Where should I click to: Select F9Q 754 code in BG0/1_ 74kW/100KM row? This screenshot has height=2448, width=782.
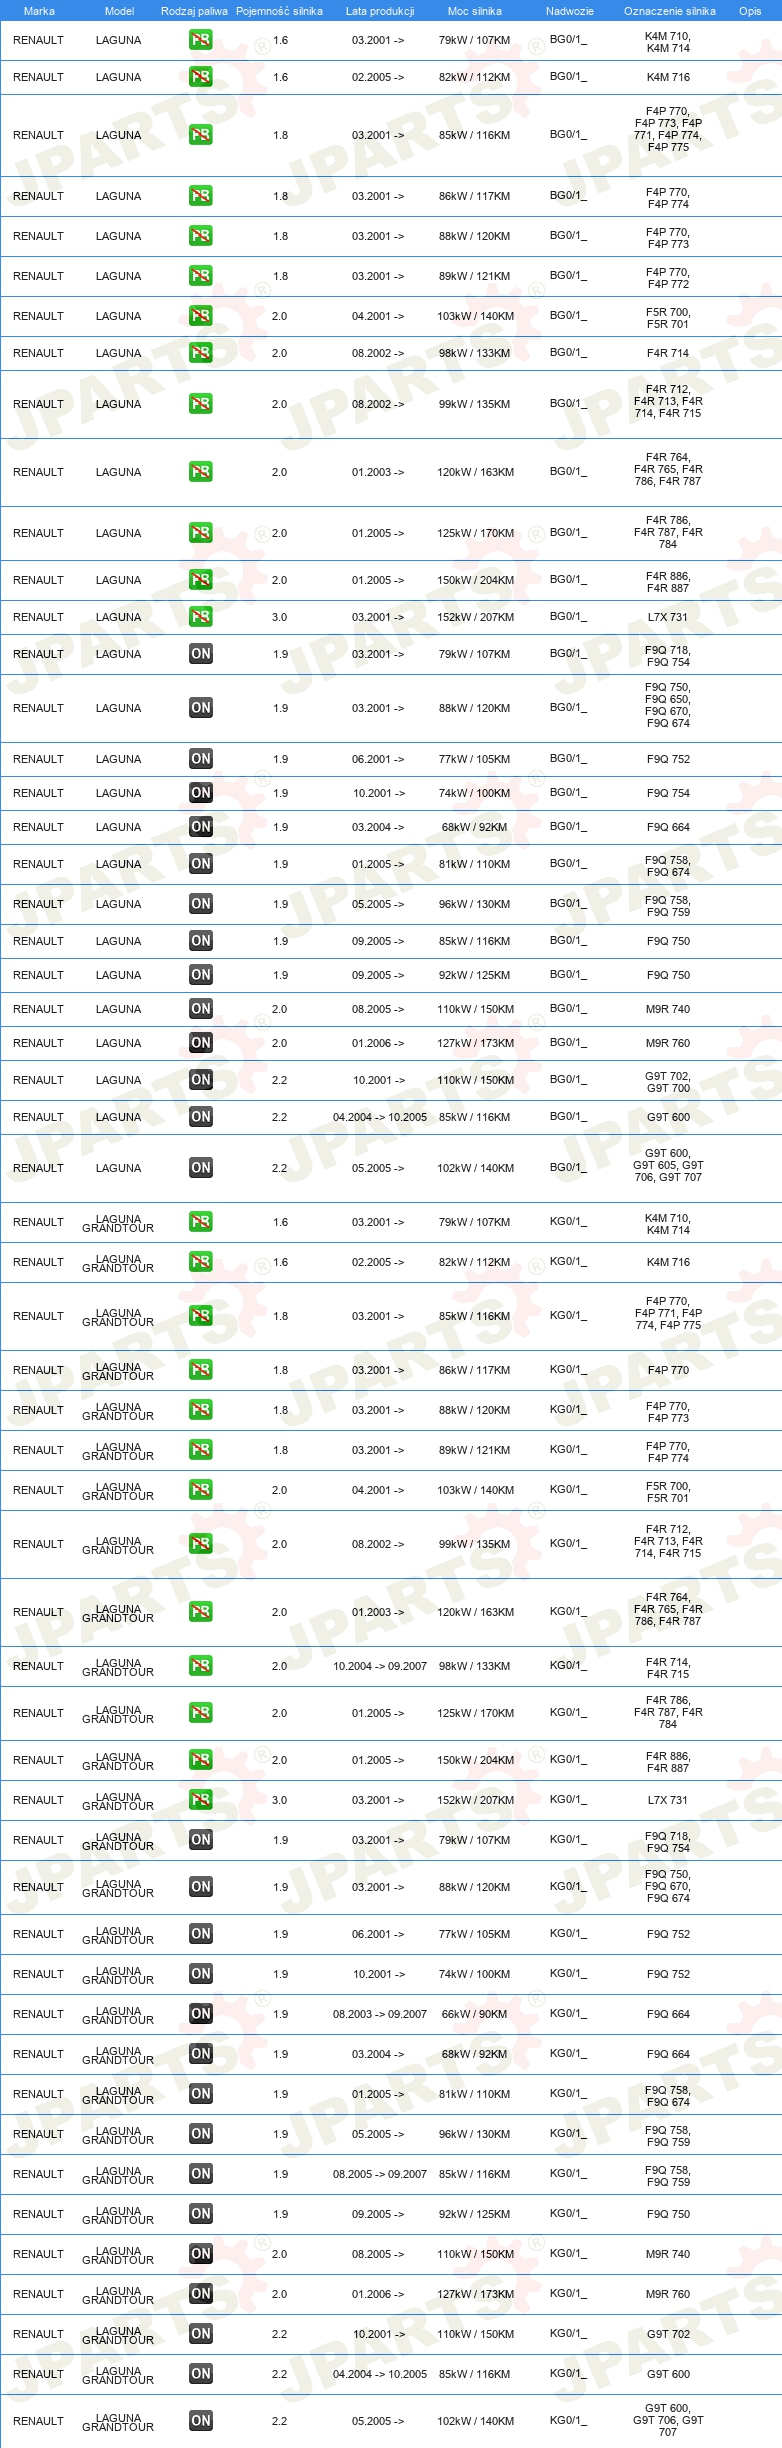click(668, 793)
